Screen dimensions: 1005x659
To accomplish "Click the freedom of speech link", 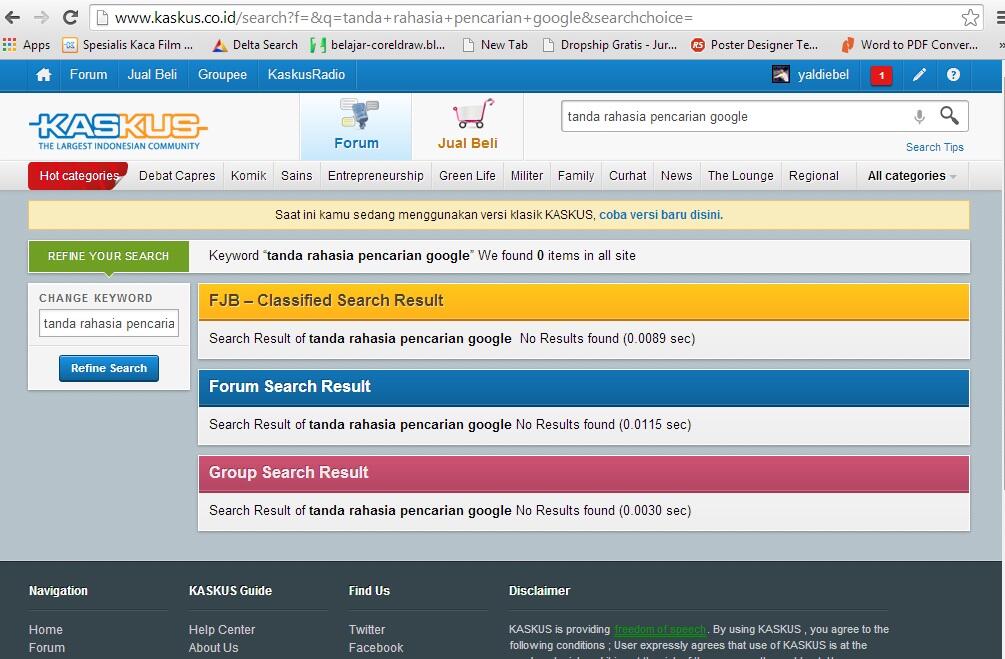I will (x=660, y=630).
